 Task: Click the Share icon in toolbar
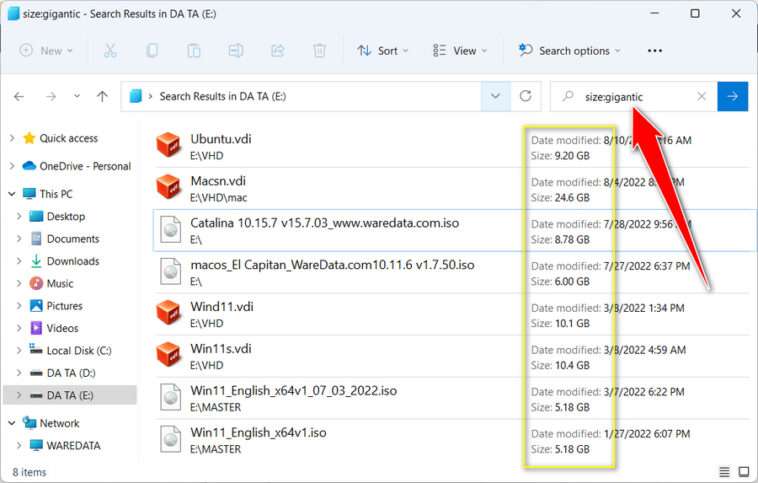[x=277, y=50]
